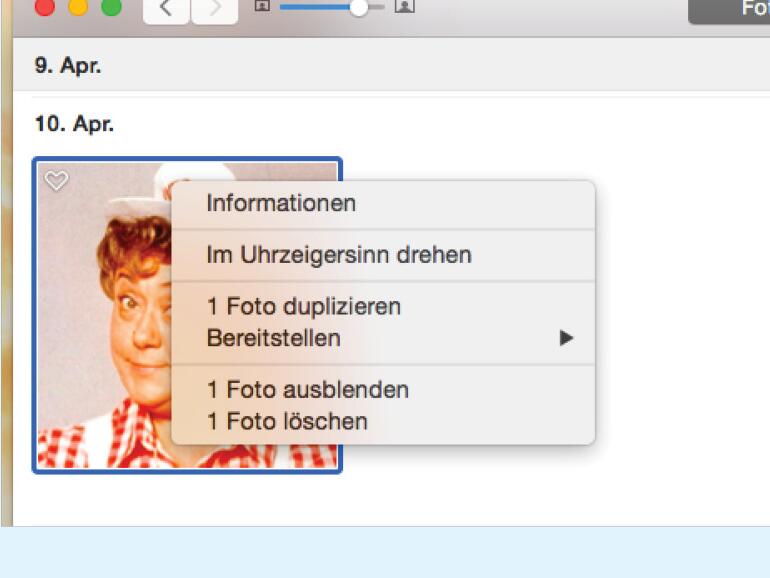The width and height of the screenshot is (770, 578).
Task: Click the large thumbnail zoom-in icon
Action: coord(404,6)
